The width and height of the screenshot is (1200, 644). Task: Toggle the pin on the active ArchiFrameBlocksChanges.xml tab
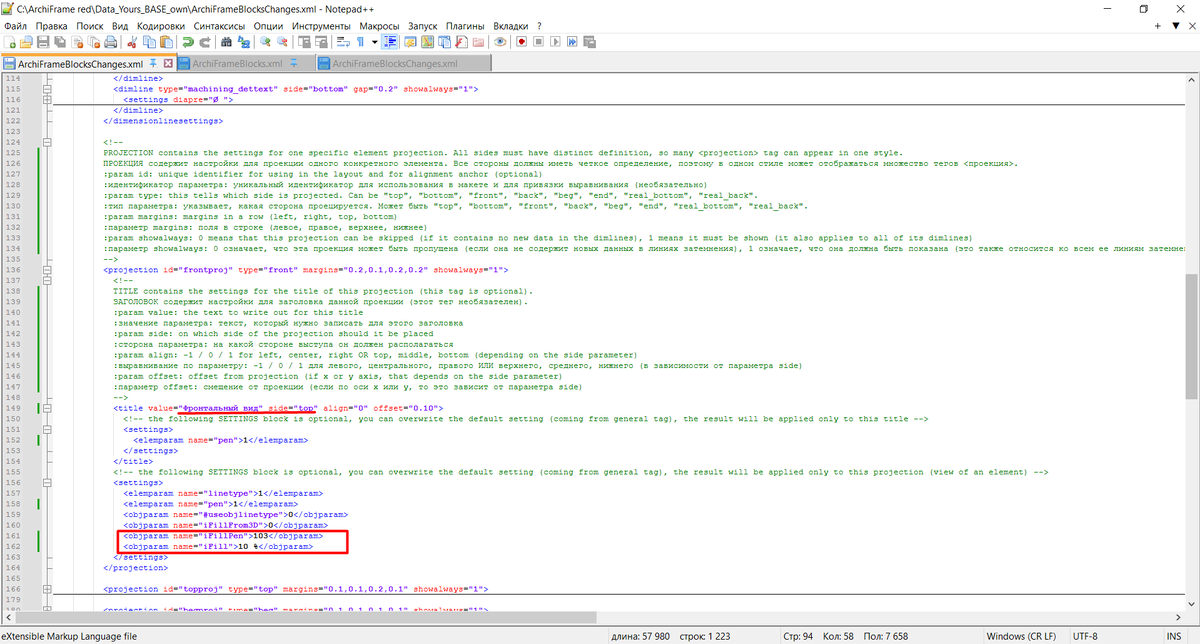tap(153, 63)
